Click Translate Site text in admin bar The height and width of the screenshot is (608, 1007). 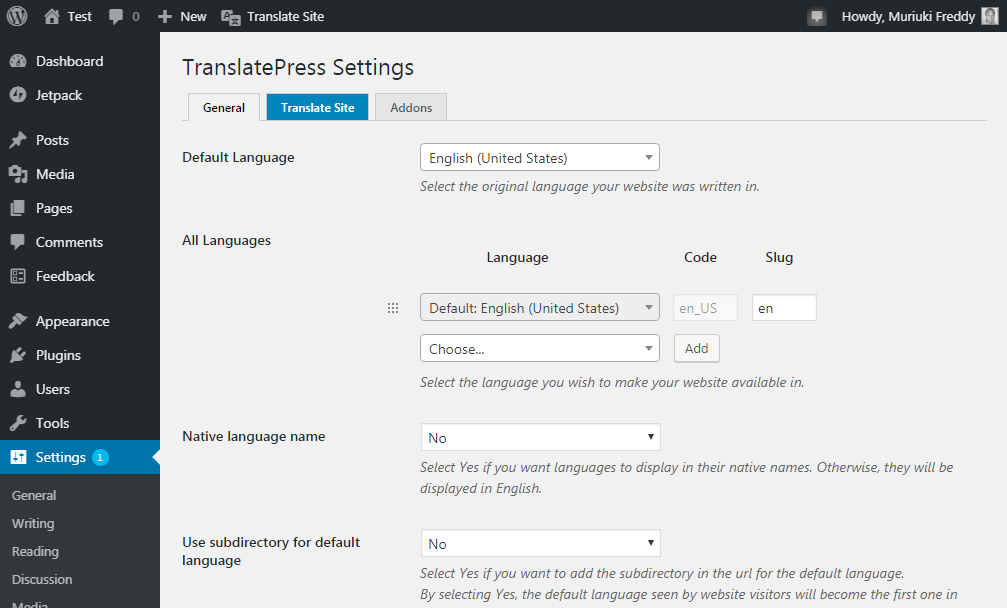pos(286,17)
